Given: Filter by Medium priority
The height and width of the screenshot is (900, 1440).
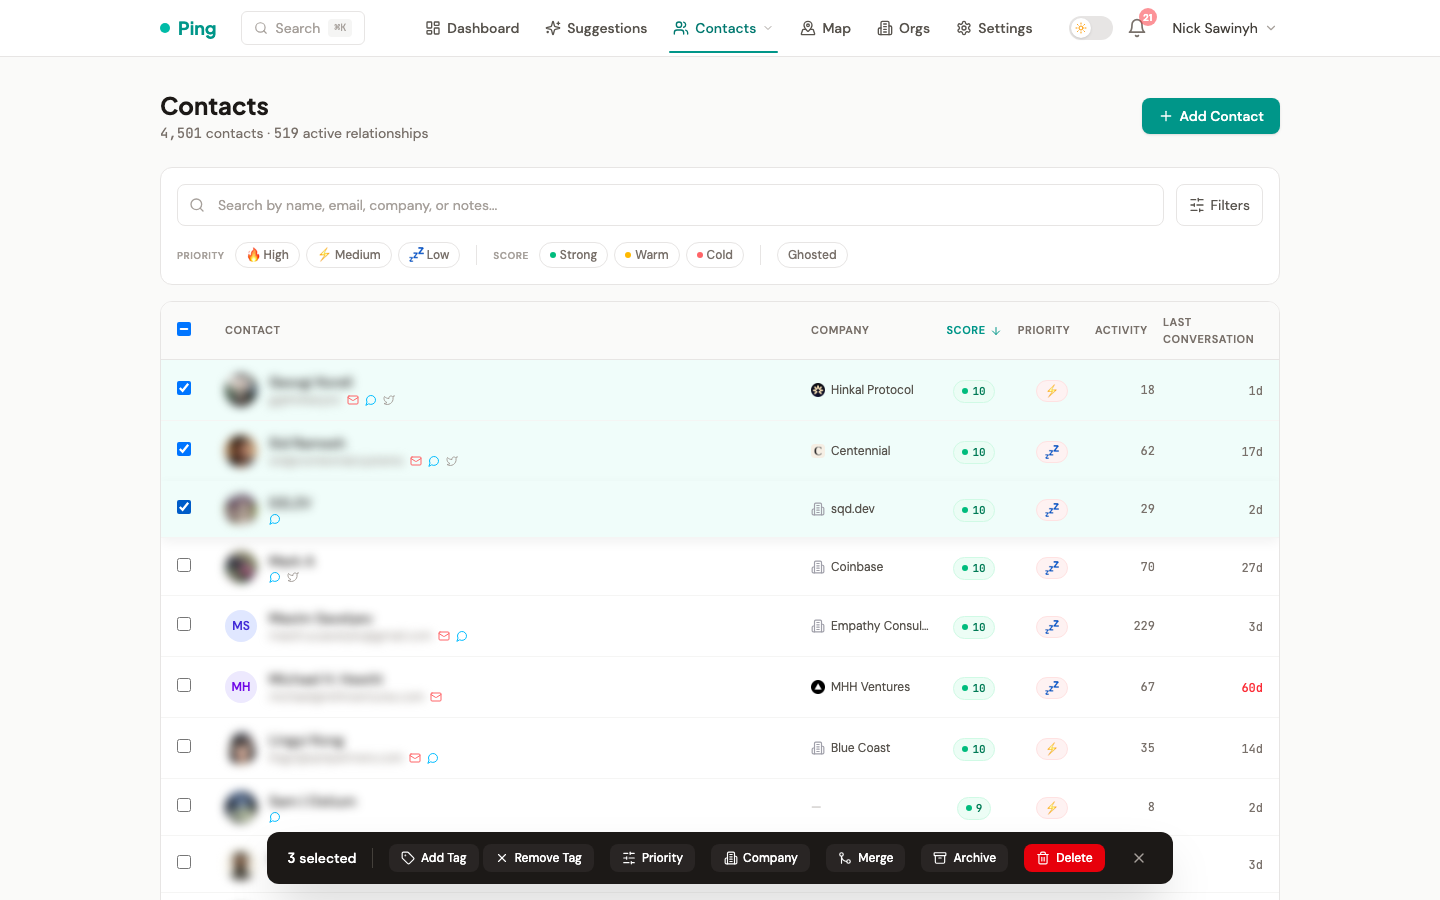Looking at the screenshot, I should coord(349,255).
